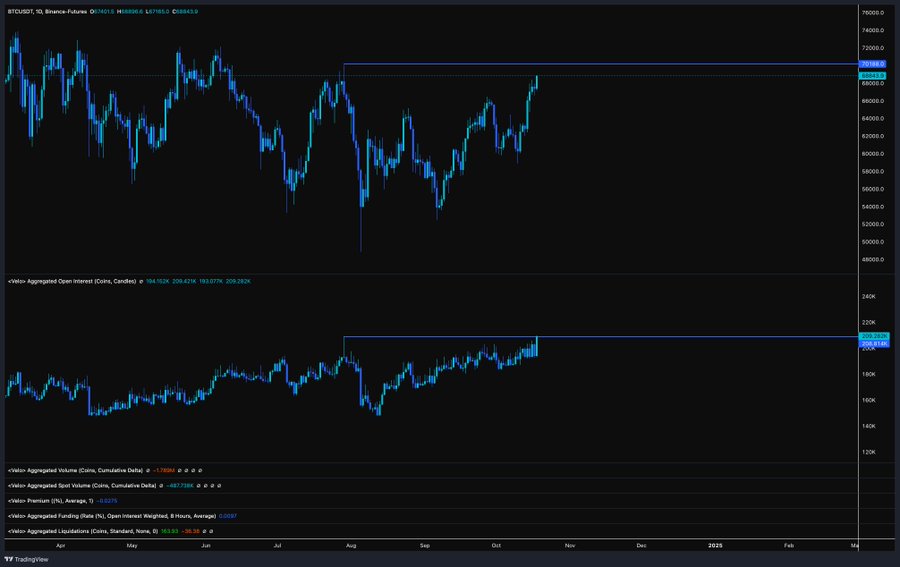Select the horizontal ray on open interest pane
900x567 pixels.
(600, 337)
